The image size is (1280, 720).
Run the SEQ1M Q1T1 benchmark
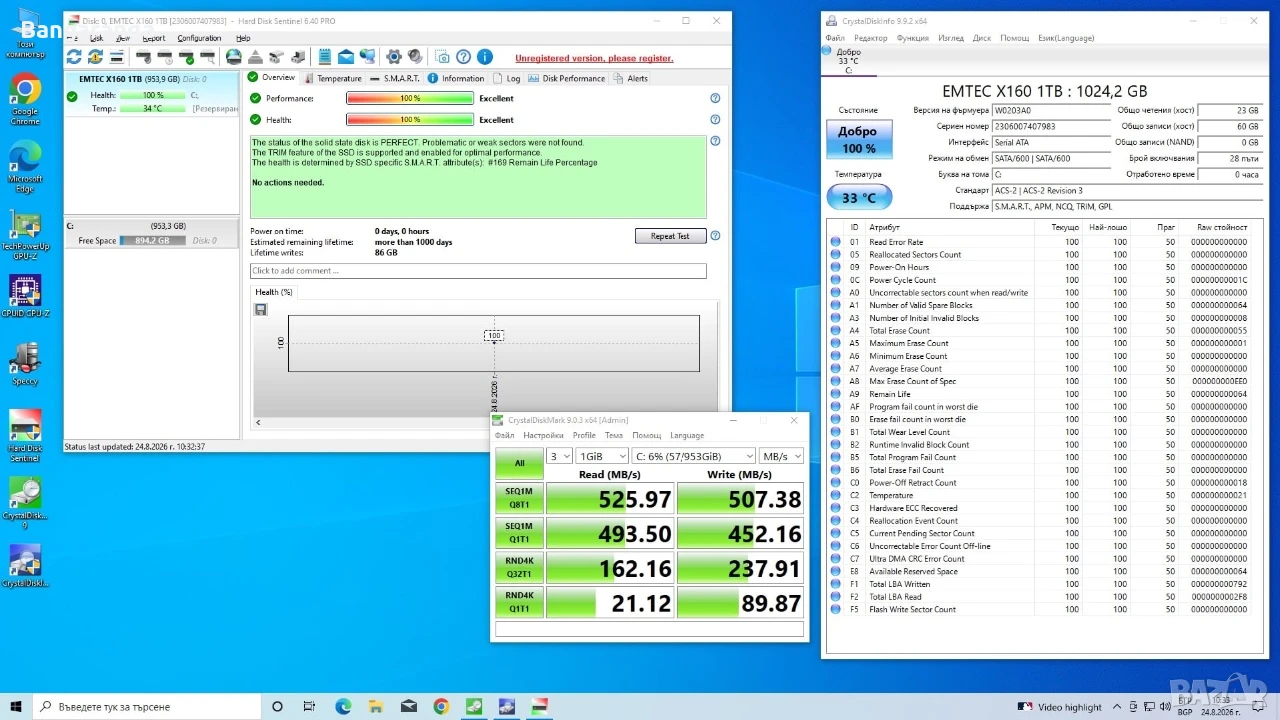(520, 533)
